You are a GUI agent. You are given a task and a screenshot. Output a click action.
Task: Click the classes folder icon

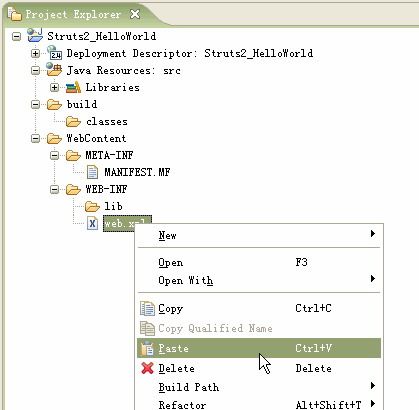coord(73,122)
